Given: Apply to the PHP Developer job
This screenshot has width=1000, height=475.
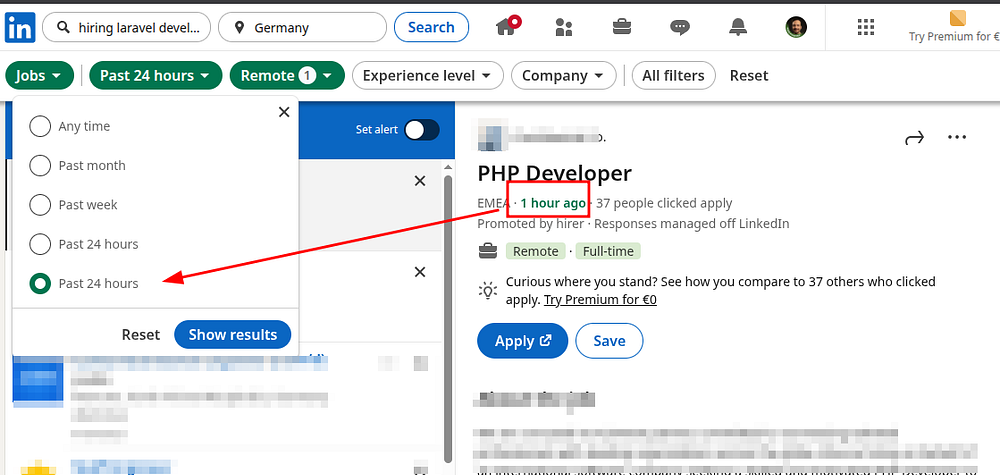Looking at the screenshot, I should click(x=522, y=341).
